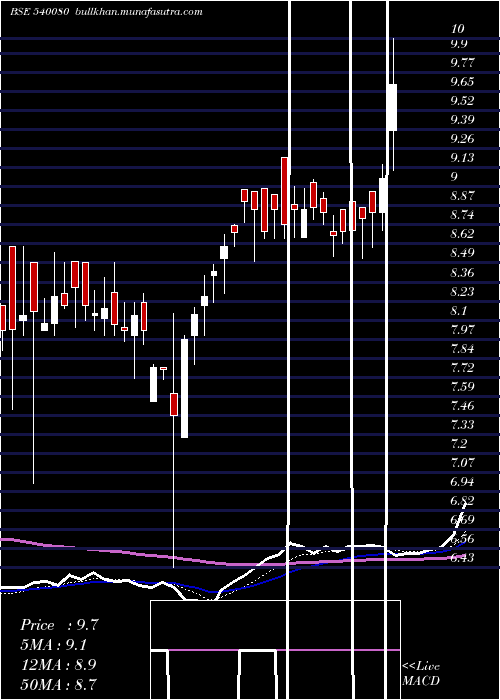Click the 7.2 price axis label

pos(459,444)
